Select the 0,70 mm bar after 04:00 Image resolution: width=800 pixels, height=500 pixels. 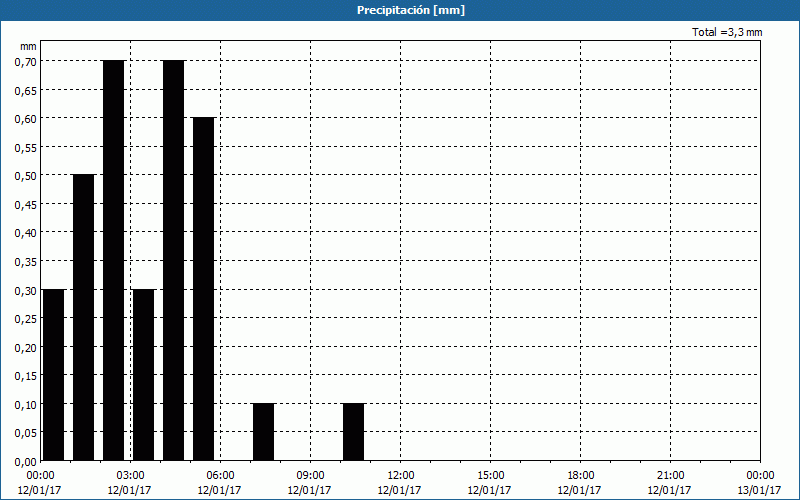click(x=173, y=261)
